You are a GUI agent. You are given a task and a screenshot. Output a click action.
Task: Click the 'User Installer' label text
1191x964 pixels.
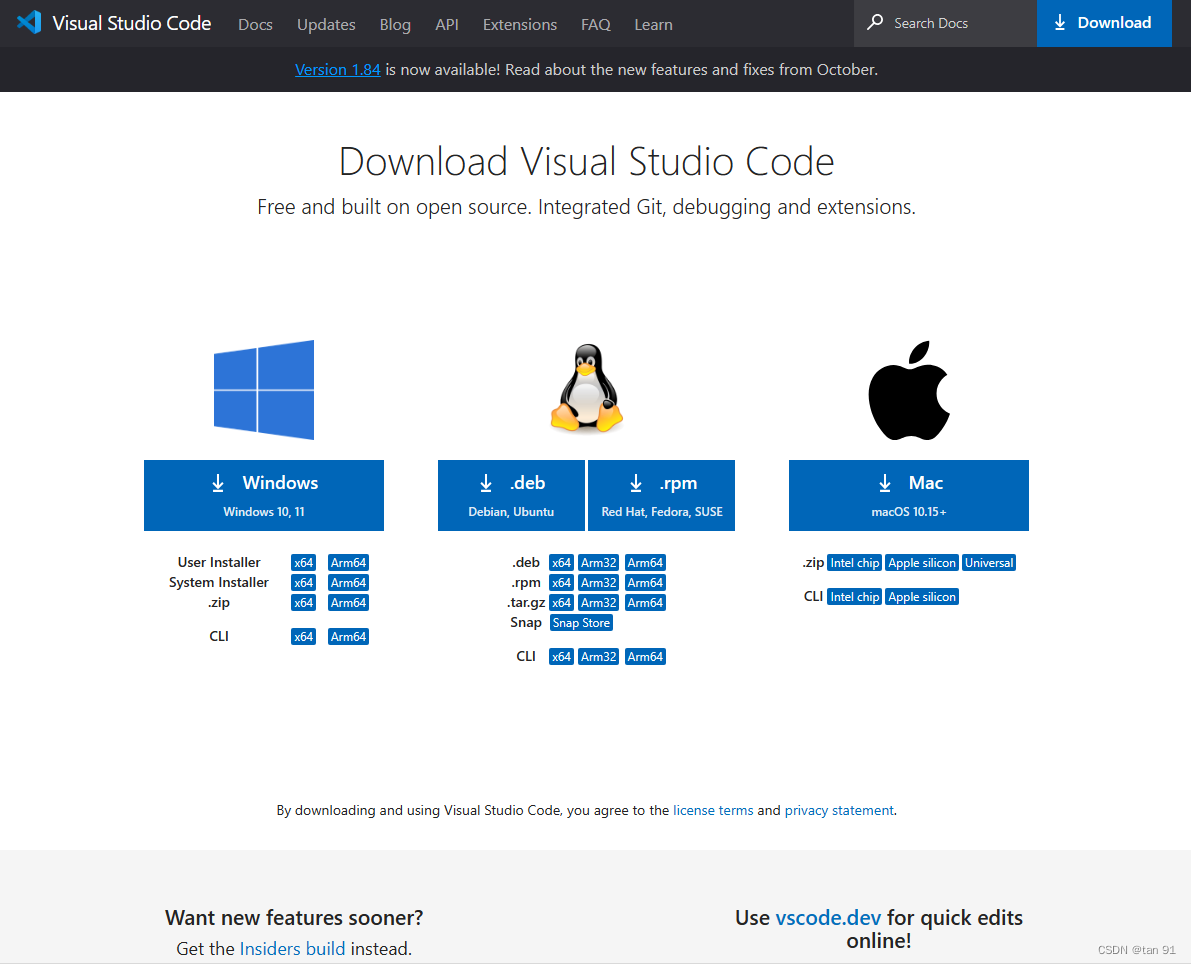(219, 562)
